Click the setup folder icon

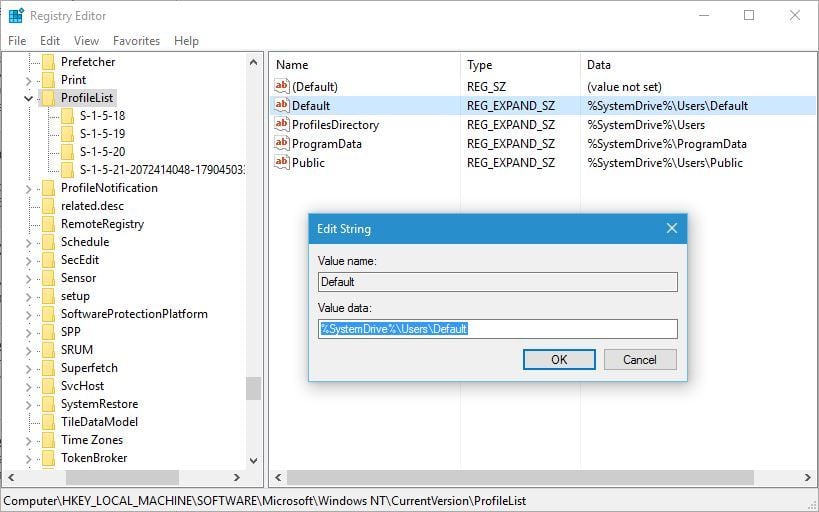(x=48, y=296)
